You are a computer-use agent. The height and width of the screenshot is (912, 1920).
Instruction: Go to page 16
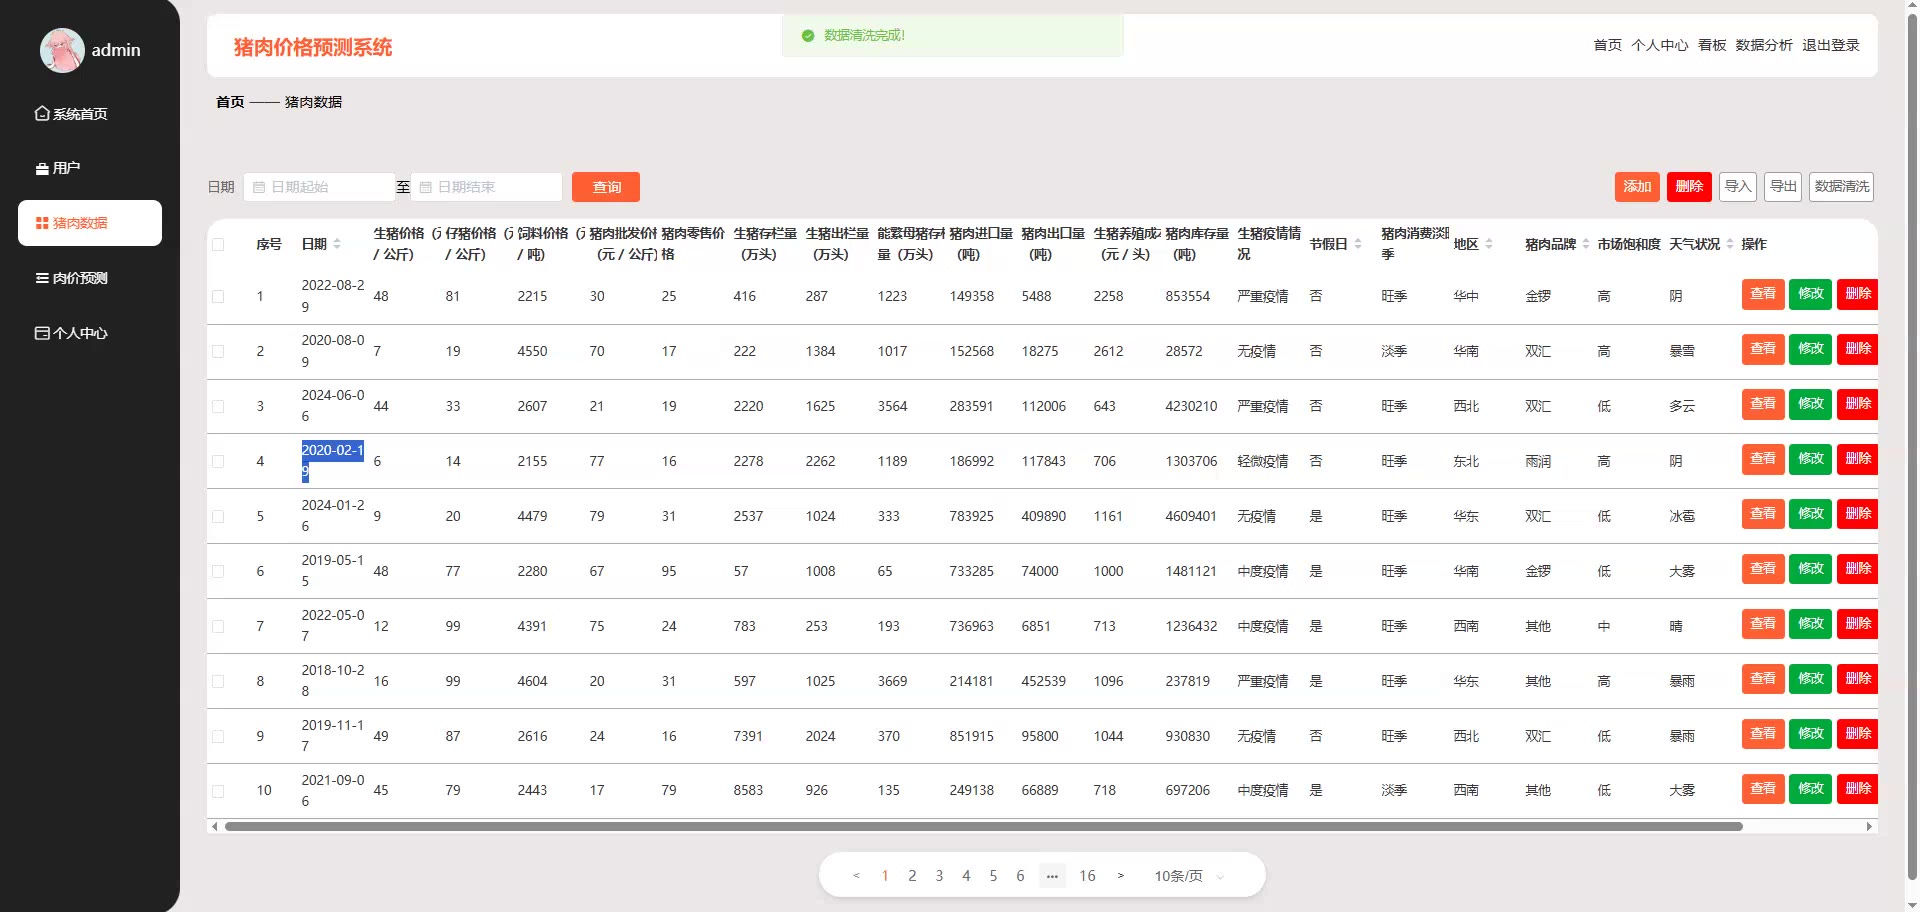[1087, 876]
